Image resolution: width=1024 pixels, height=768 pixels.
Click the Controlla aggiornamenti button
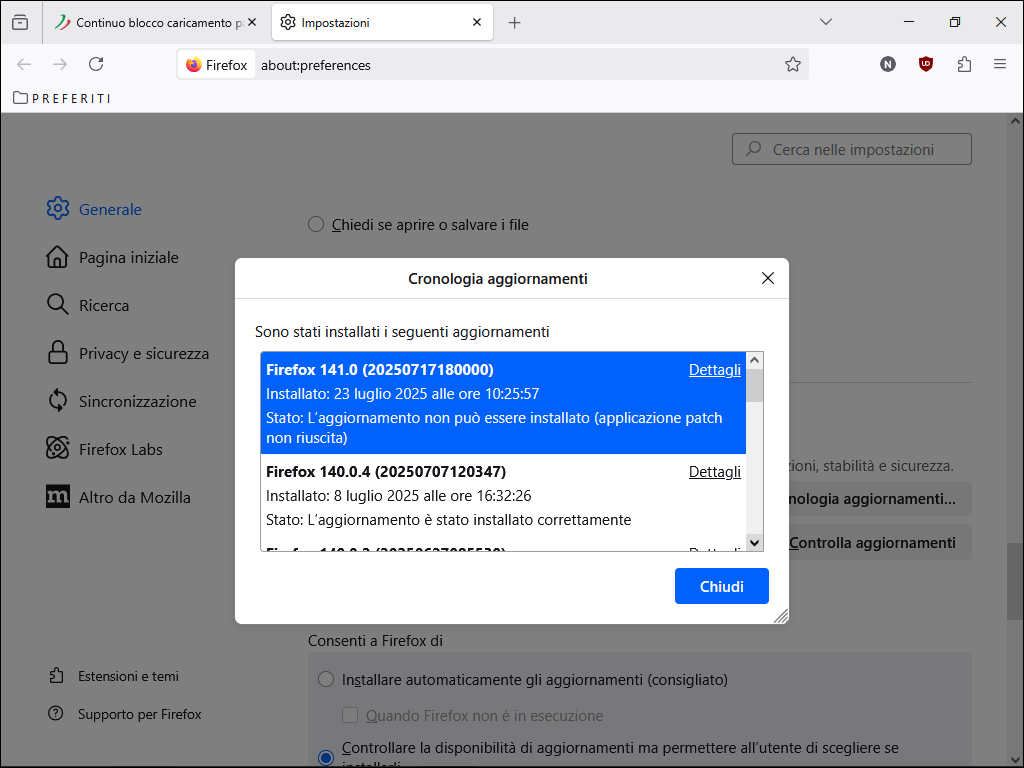[880, 542]
